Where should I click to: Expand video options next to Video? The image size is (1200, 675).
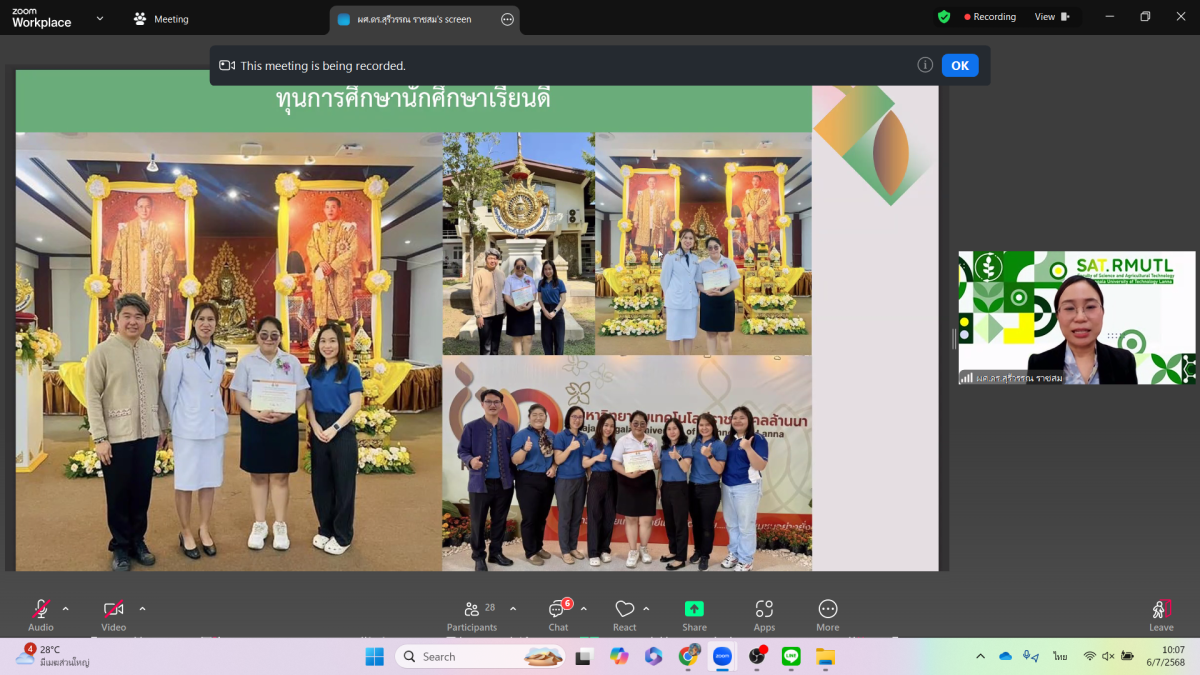pyautogui.click(x=142, y=608)
